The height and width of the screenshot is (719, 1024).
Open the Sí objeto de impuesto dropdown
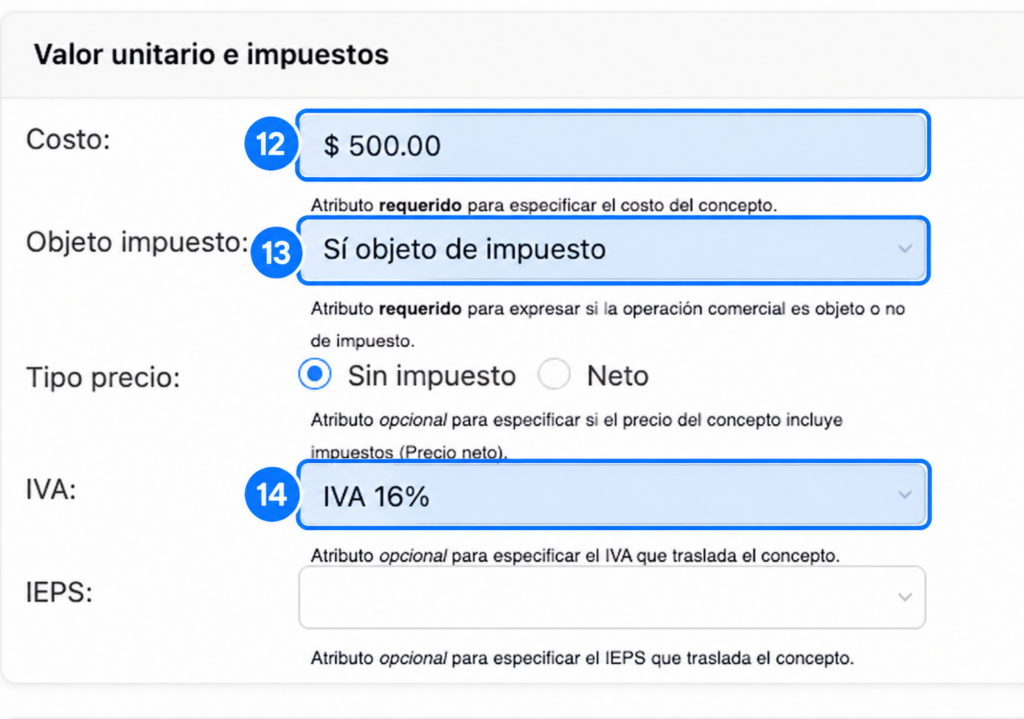tap(613, 250)
